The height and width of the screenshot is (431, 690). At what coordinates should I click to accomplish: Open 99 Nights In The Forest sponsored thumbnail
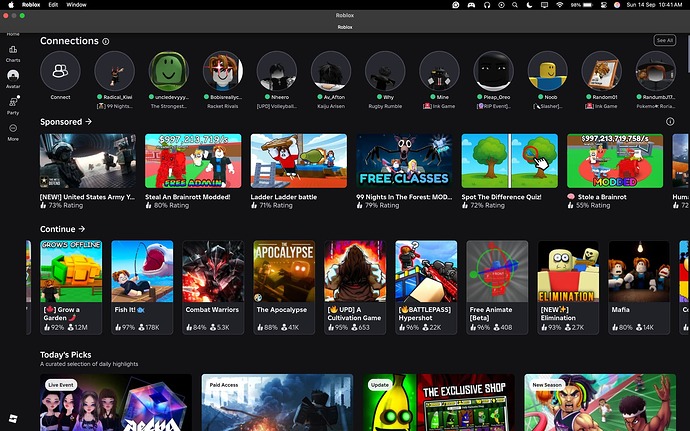tap(404, 161)
